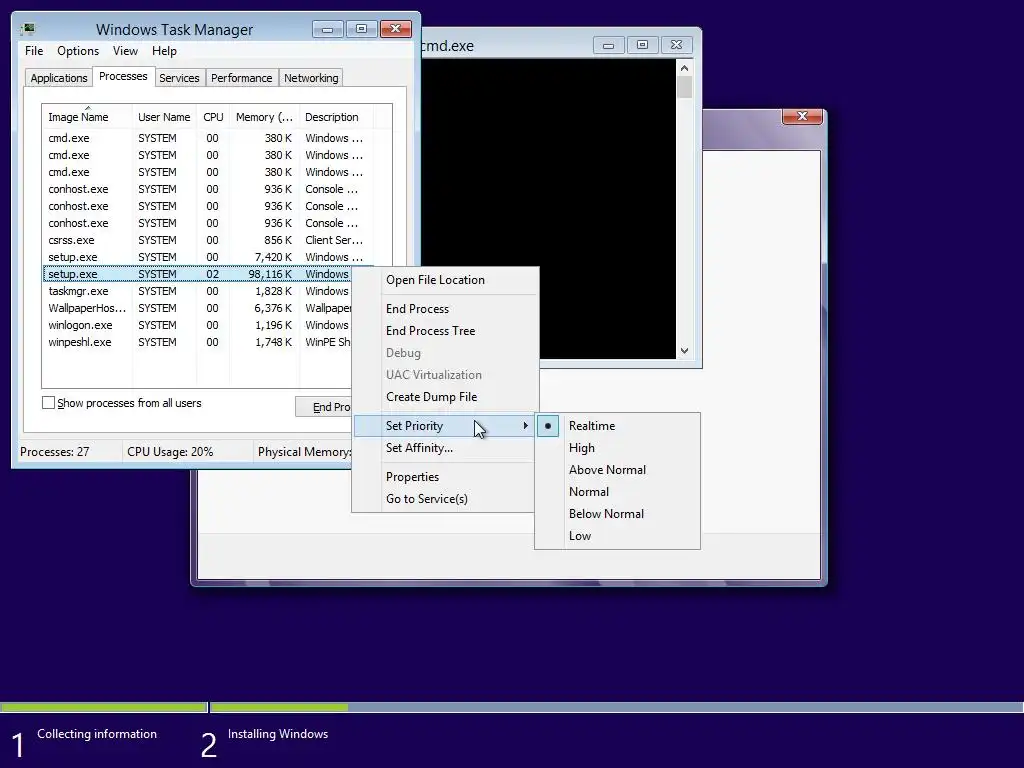Choose End Process in the context menu
Viewport: 1024px width, 768px height.
[x=417, y=308]
